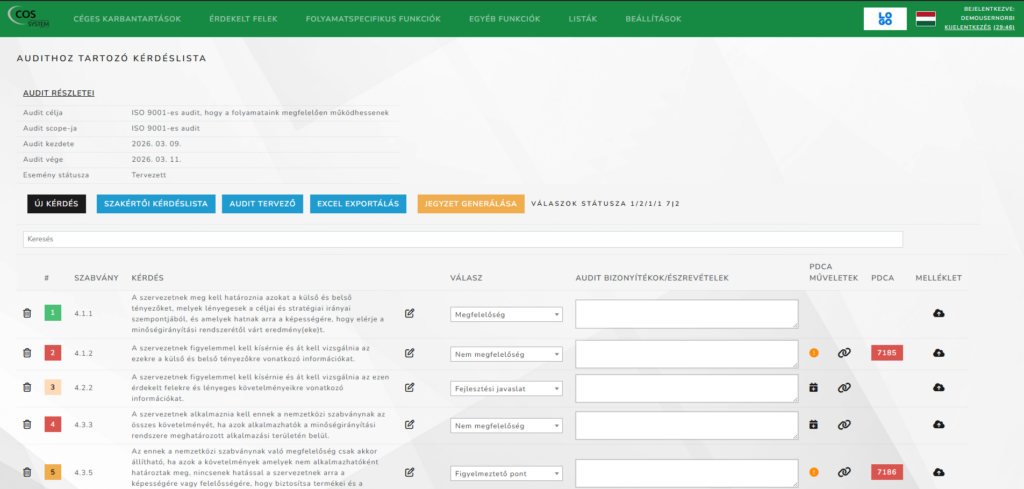This screenshot has width=1024, height=489.
Task: Click link chain icon in row 4.1.2
Action: (844, 353)
